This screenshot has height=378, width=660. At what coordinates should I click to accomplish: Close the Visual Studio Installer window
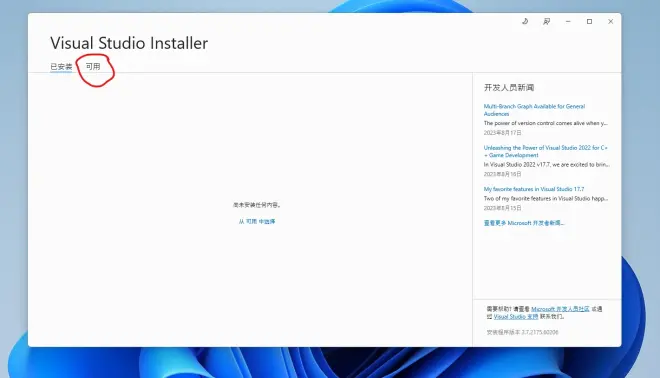click(610, 21)
